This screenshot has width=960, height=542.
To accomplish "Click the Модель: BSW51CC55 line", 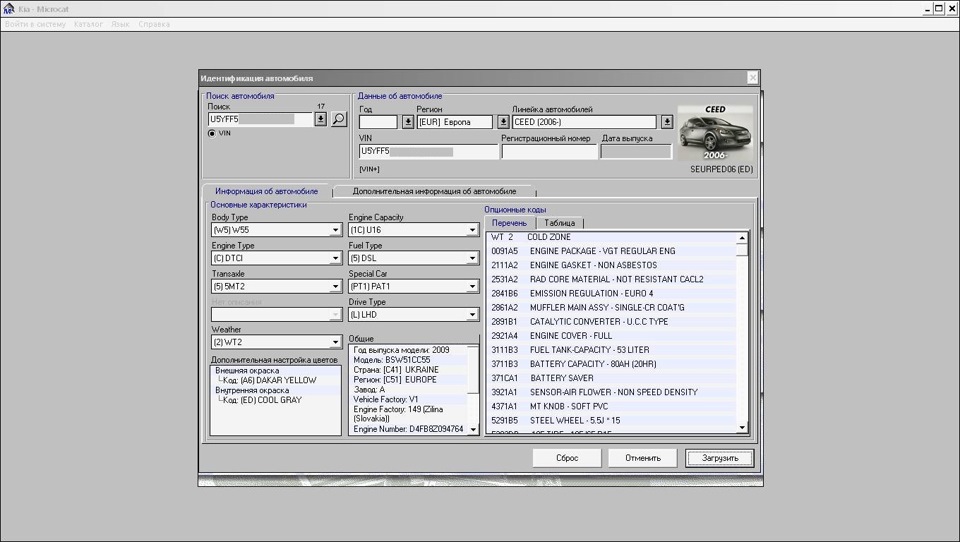I will pyautogui.click(x=392, y=360).
